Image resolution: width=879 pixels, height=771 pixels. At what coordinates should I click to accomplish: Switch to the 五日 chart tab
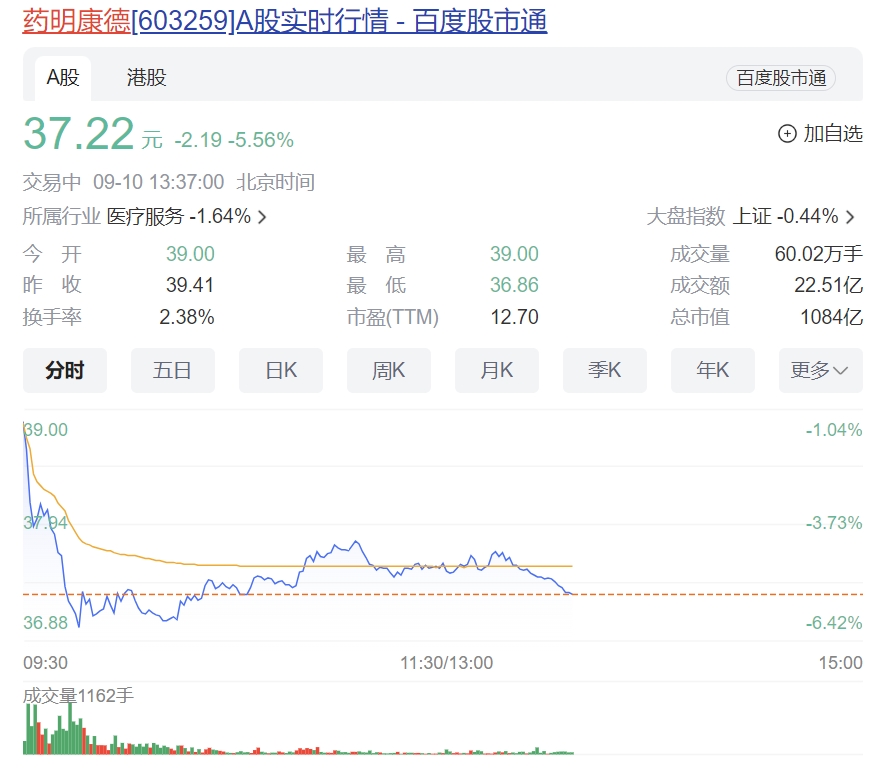[173, 370]
